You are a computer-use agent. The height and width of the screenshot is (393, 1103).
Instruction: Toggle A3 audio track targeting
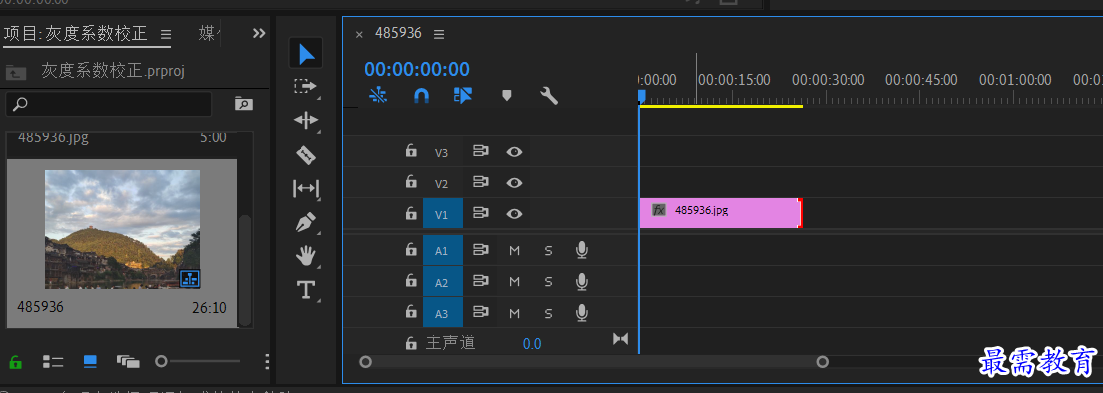point(442,312)
